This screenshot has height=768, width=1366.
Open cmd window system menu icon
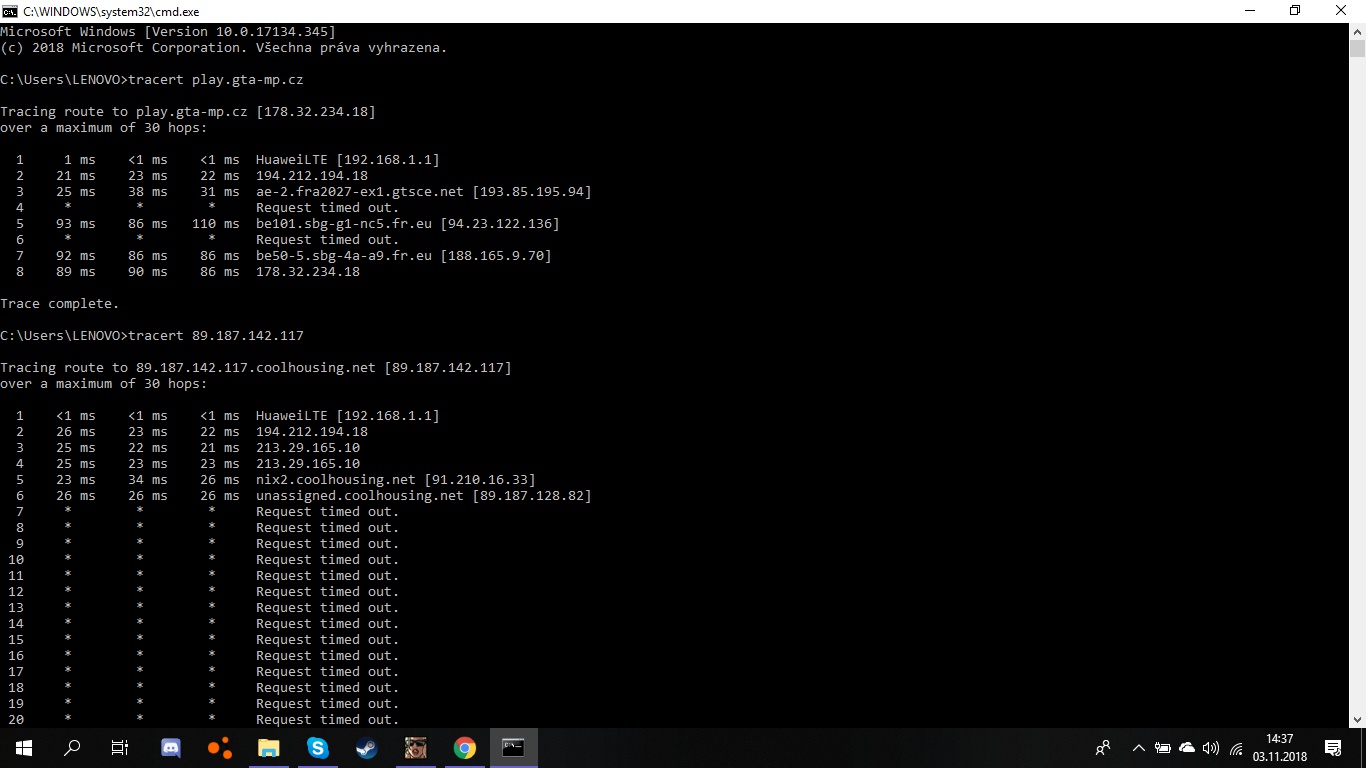pos(10,11)
